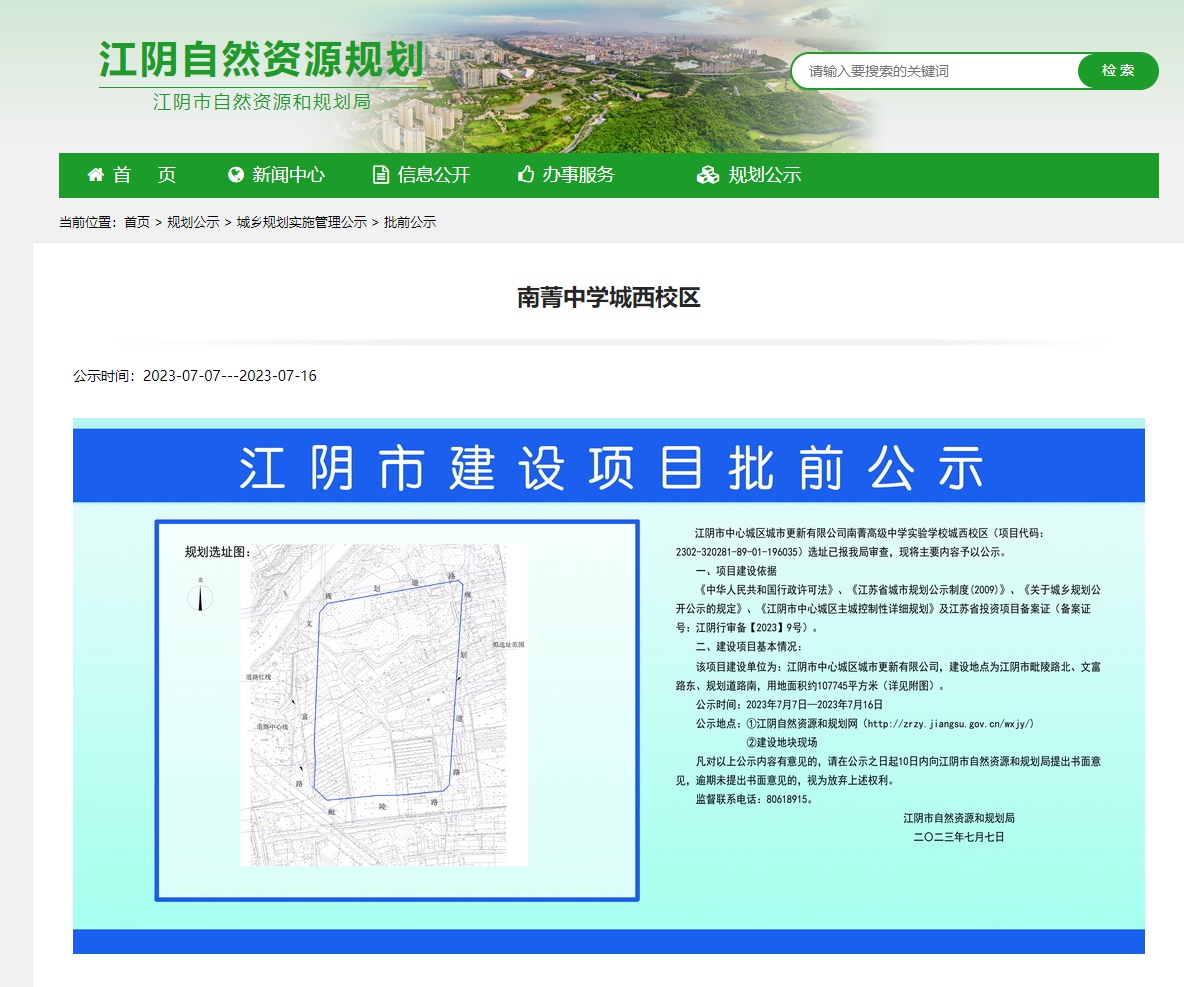Click the 批前公示 breadcrumb link

[410, 222]
